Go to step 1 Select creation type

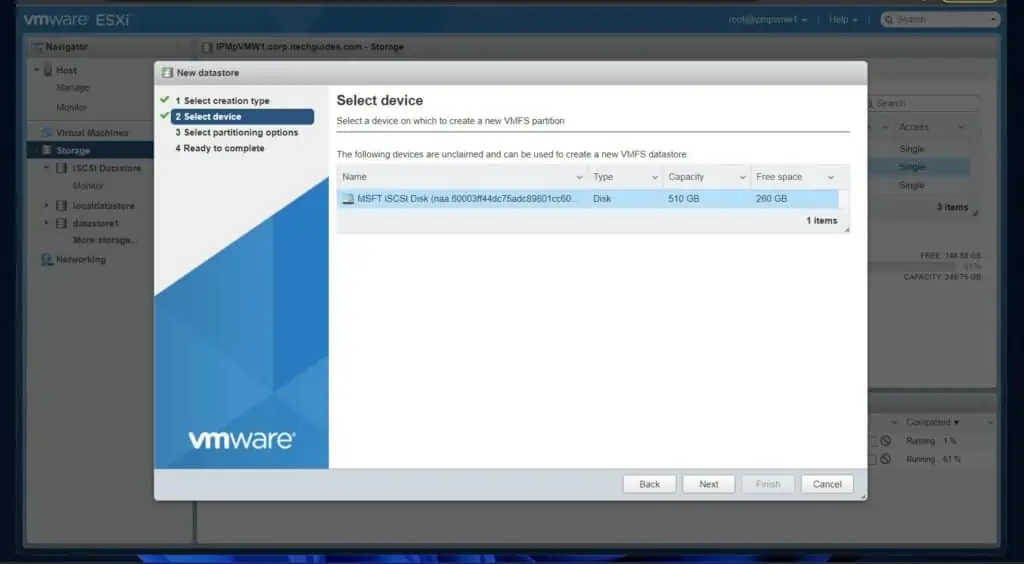222,101
